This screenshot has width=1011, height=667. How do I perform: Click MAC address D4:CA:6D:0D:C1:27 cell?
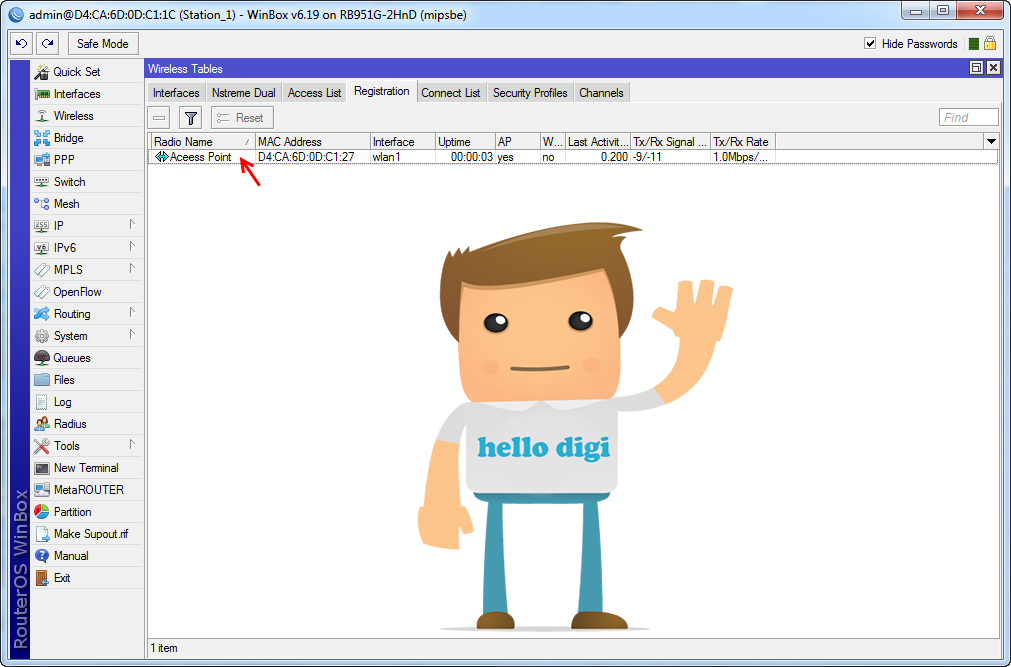pyautogui.click(x=306, y=157)
